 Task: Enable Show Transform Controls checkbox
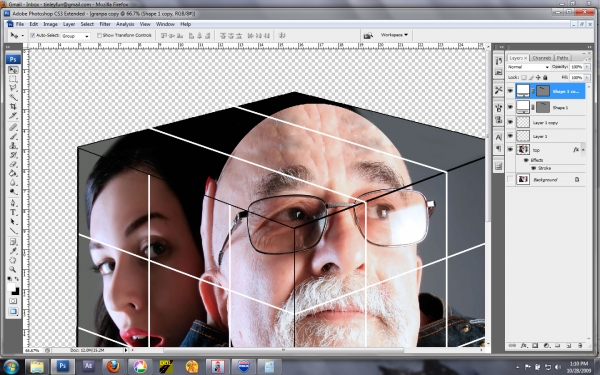[99, 35]
